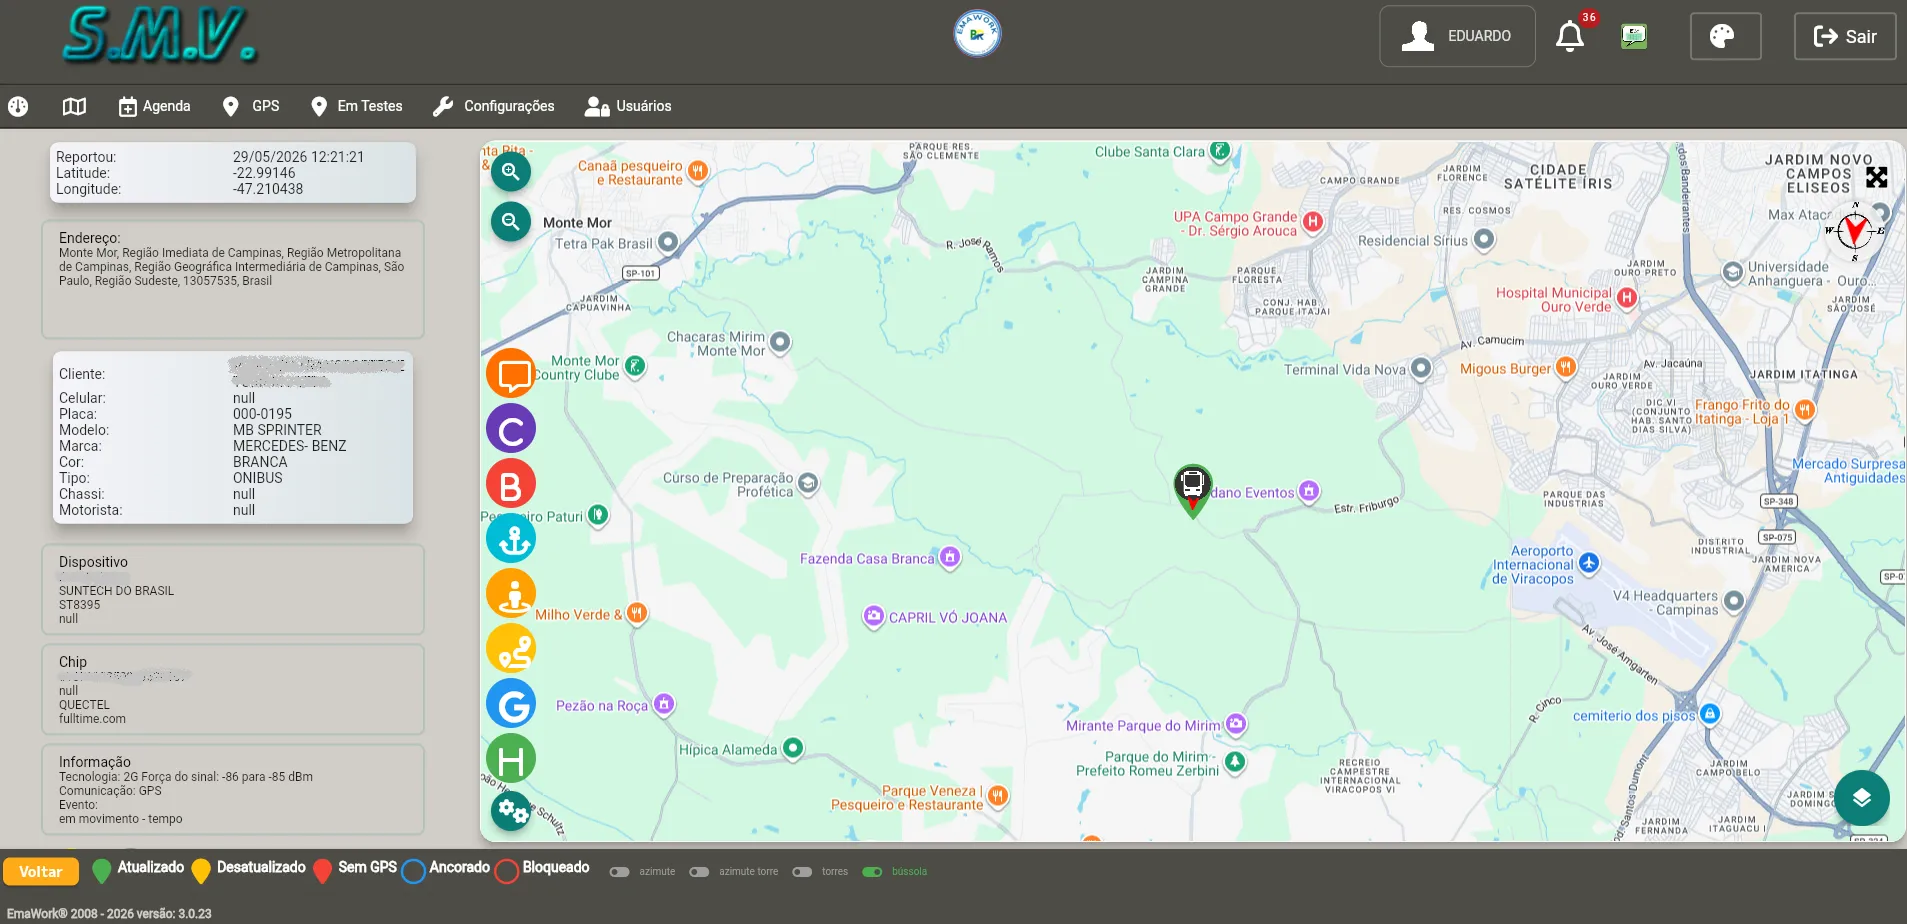1907x924 pixels.
Task: Open the Usuários menu
Action: click(x=628, y=106)
